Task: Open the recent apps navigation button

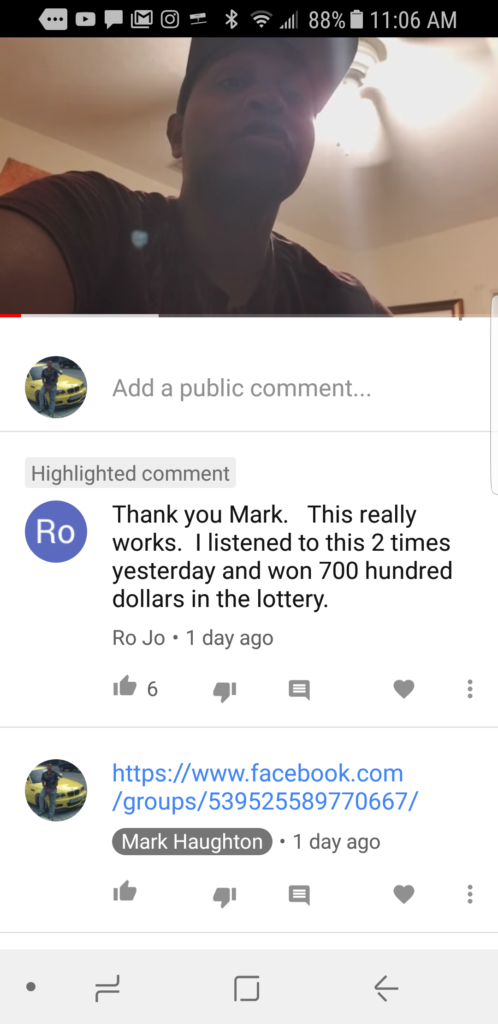Action: pyautogui.click(x=108, y=988)
